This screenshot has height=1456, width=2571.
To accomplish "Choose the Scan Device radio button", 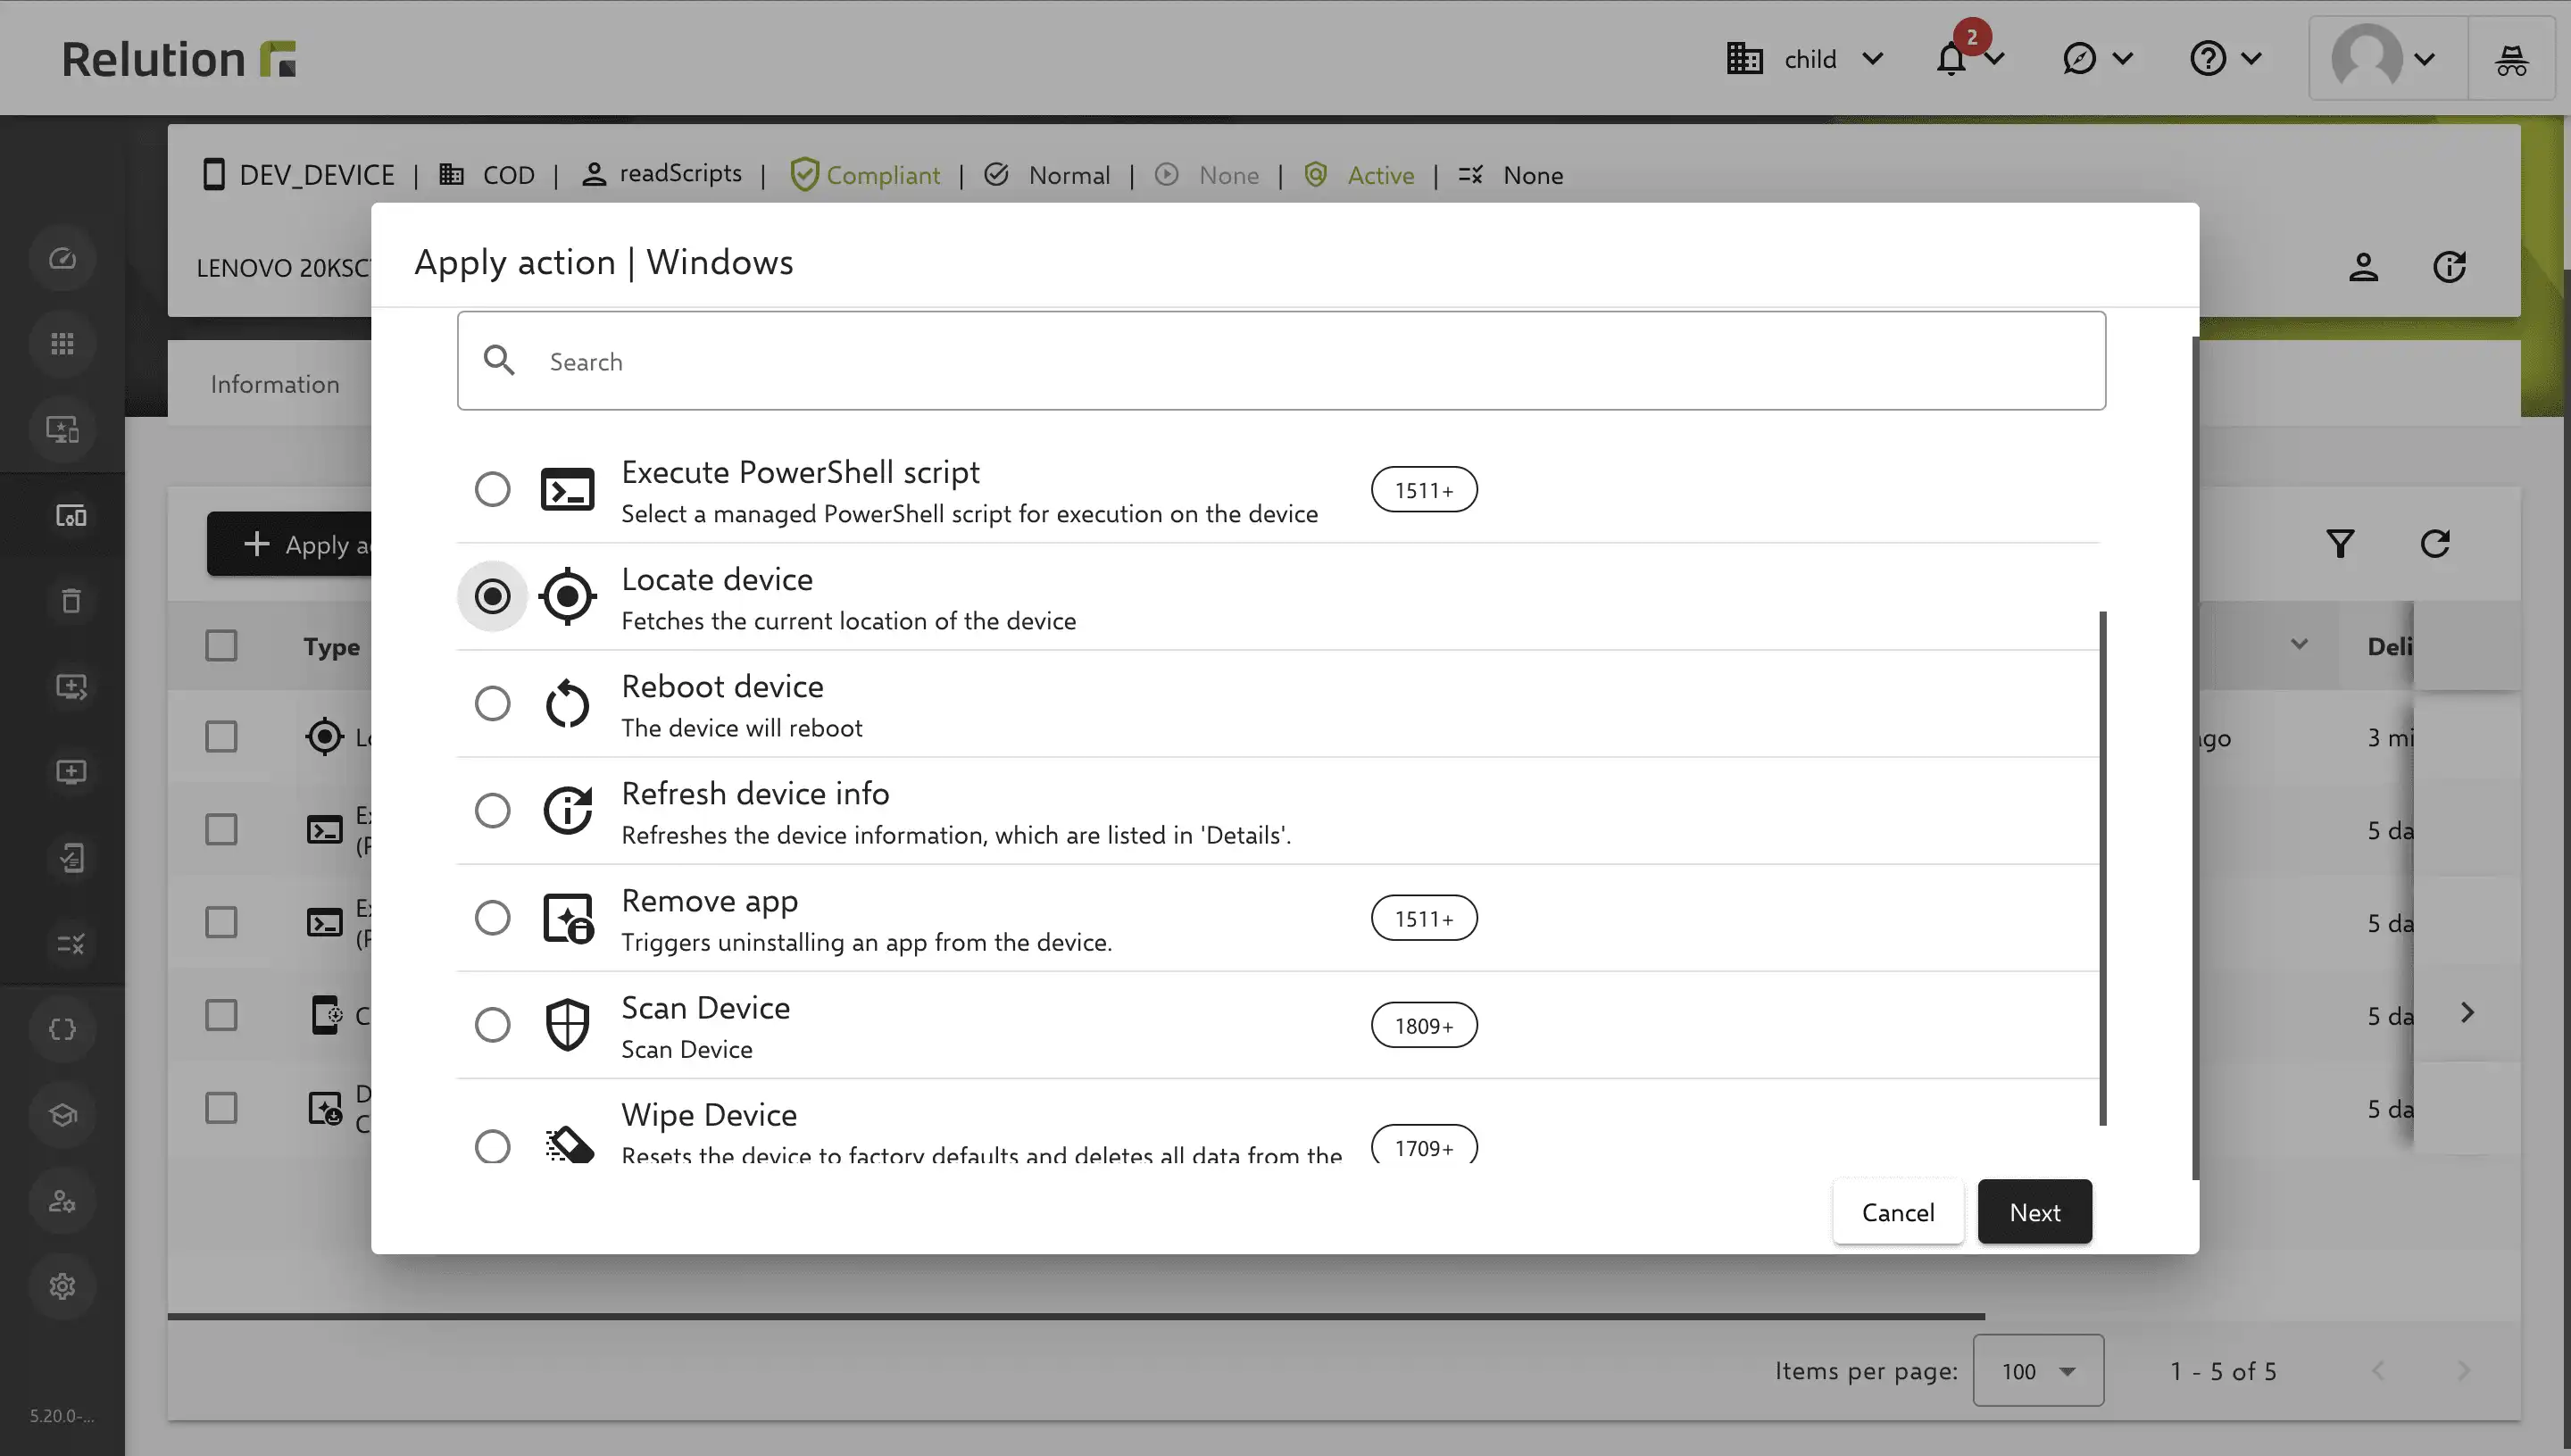I will 492,1025.
